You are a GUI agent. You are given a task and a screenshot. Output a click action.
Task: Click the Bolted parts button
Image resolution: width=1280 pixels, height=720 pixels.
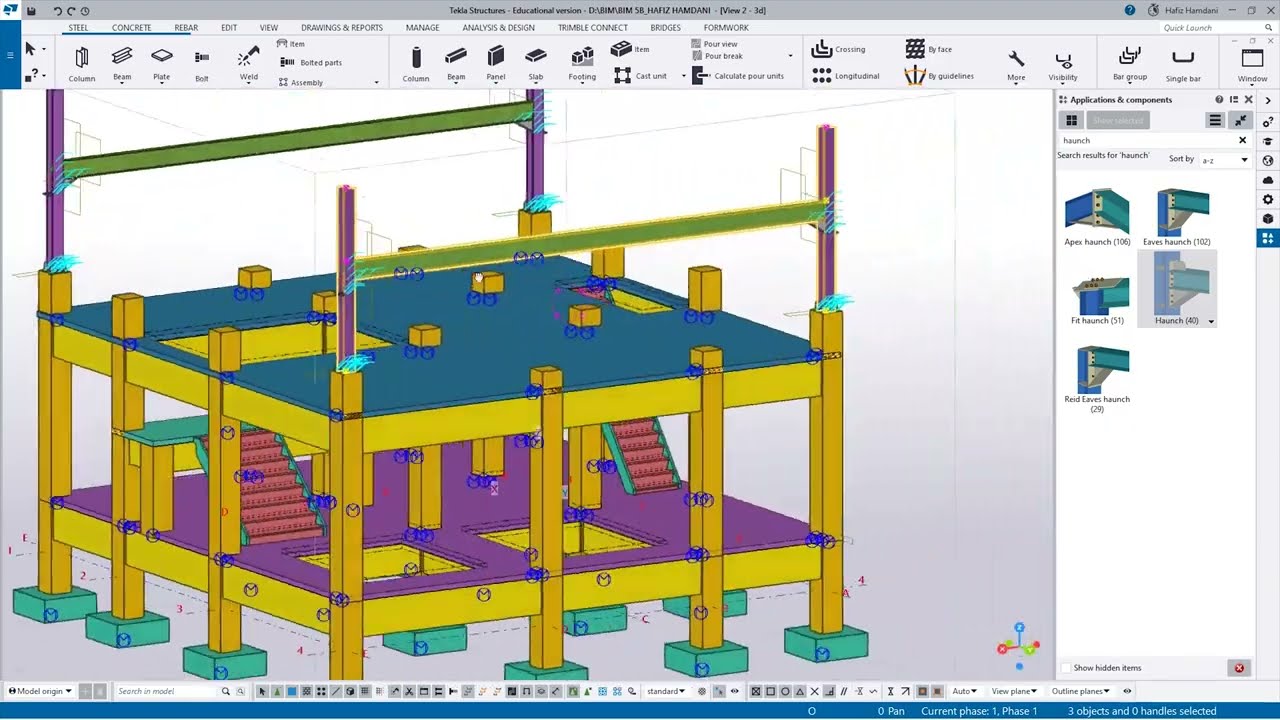pyautogui.click(x=310, y=62)
